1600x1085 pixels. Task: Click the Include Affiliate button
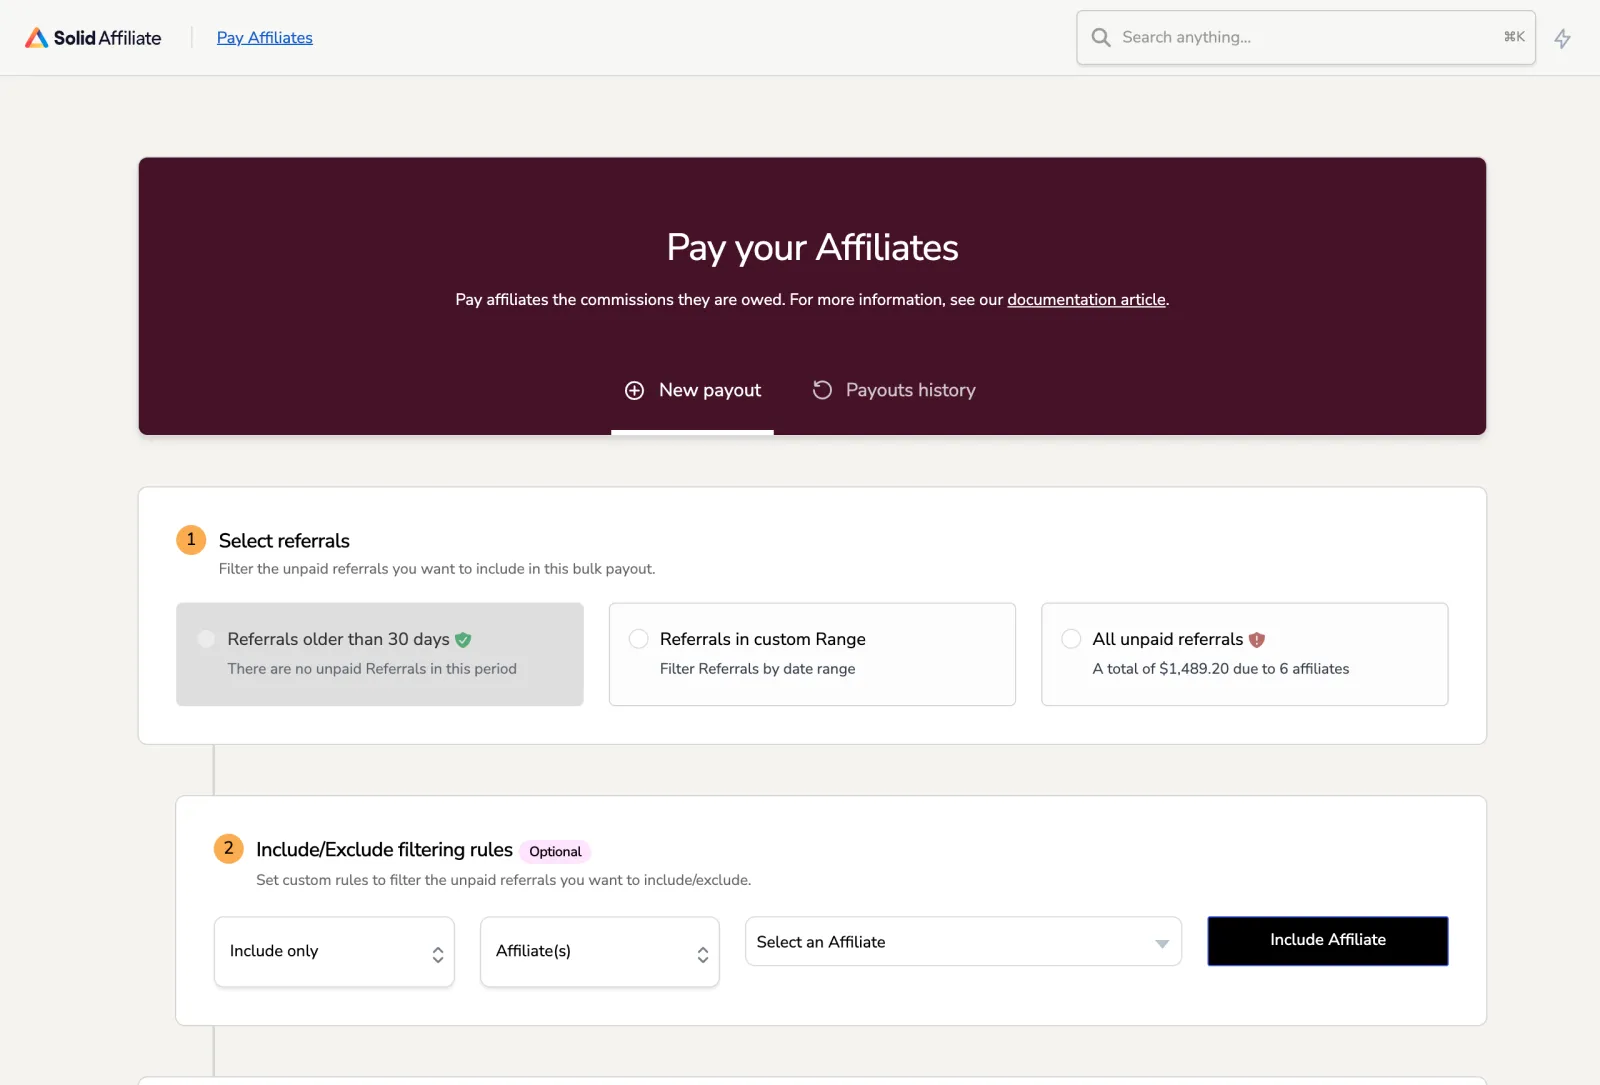tap(1328, 941)
